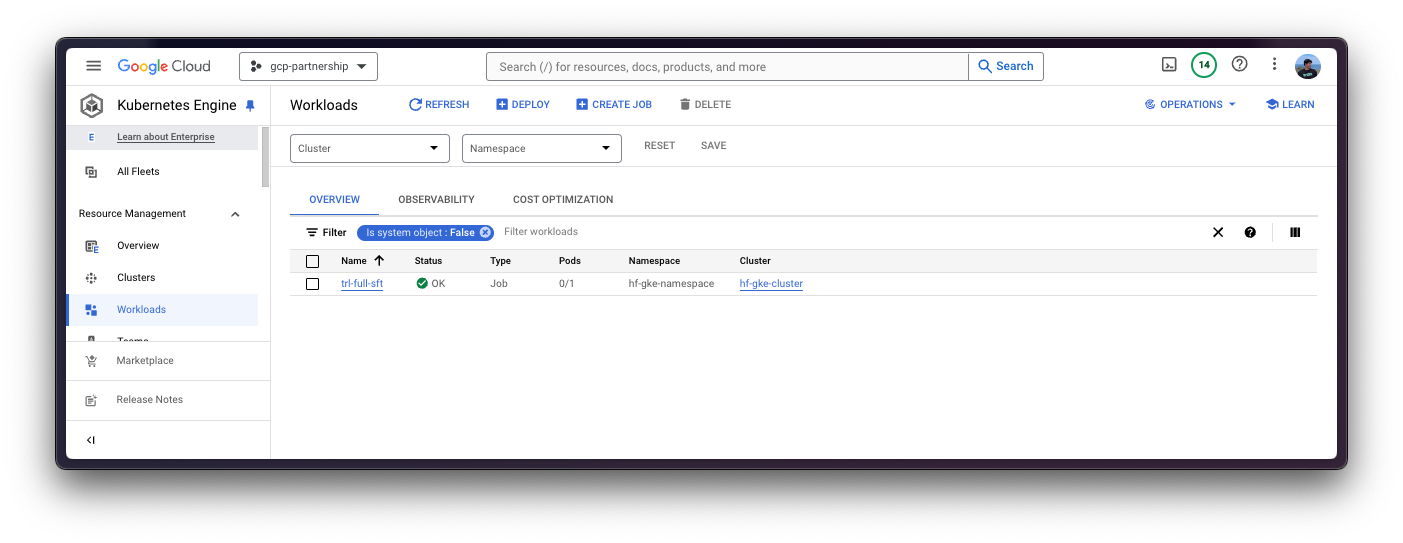The width and height of the screenshot is (1403, 543).
Task: Open the Cluster dropdown filter
Action: [x=369, y=148]
